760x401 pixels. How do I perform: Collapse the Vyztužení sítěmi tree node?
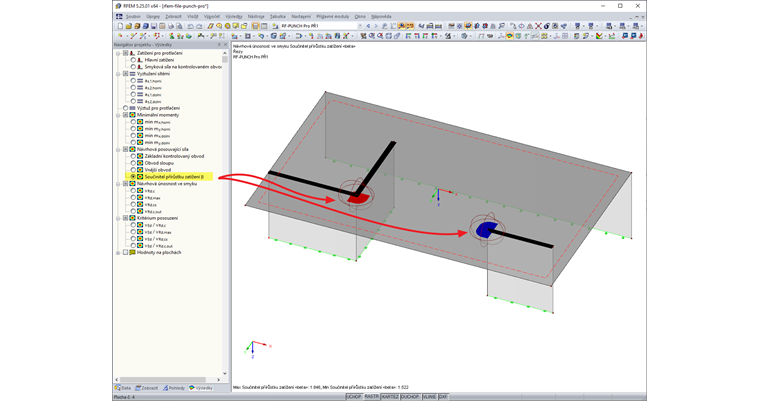point(118,74)
